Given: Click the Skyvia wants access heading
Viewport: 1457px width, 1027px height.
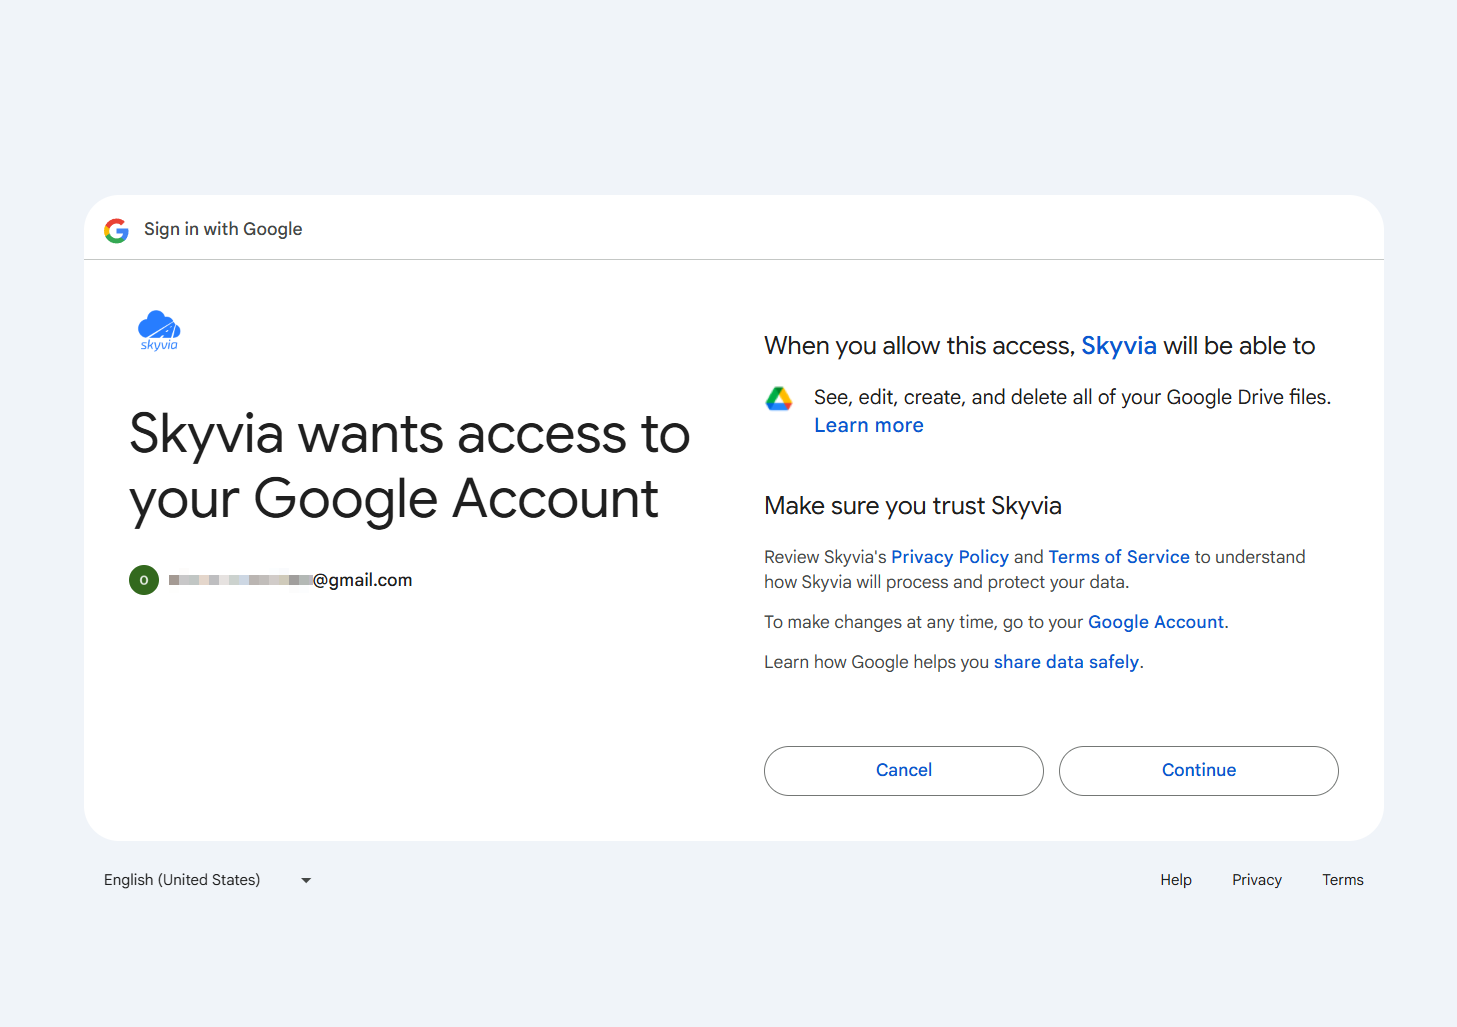Looking at the screenshot, I should pos(409,467).
